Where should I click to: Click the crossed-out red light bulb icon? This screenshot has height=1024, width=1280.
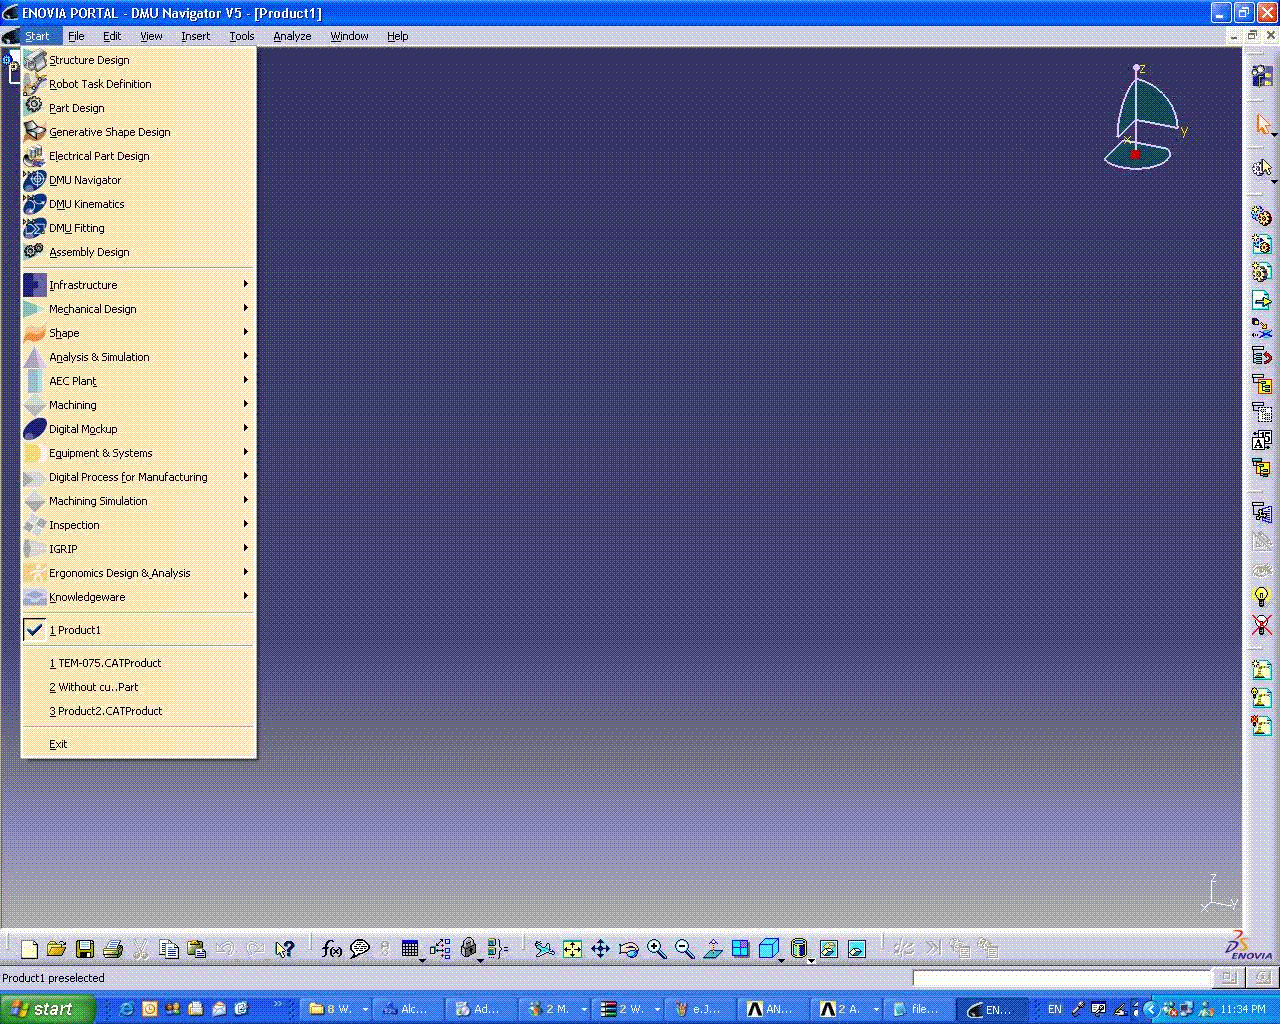click(x=1262, y=625)
